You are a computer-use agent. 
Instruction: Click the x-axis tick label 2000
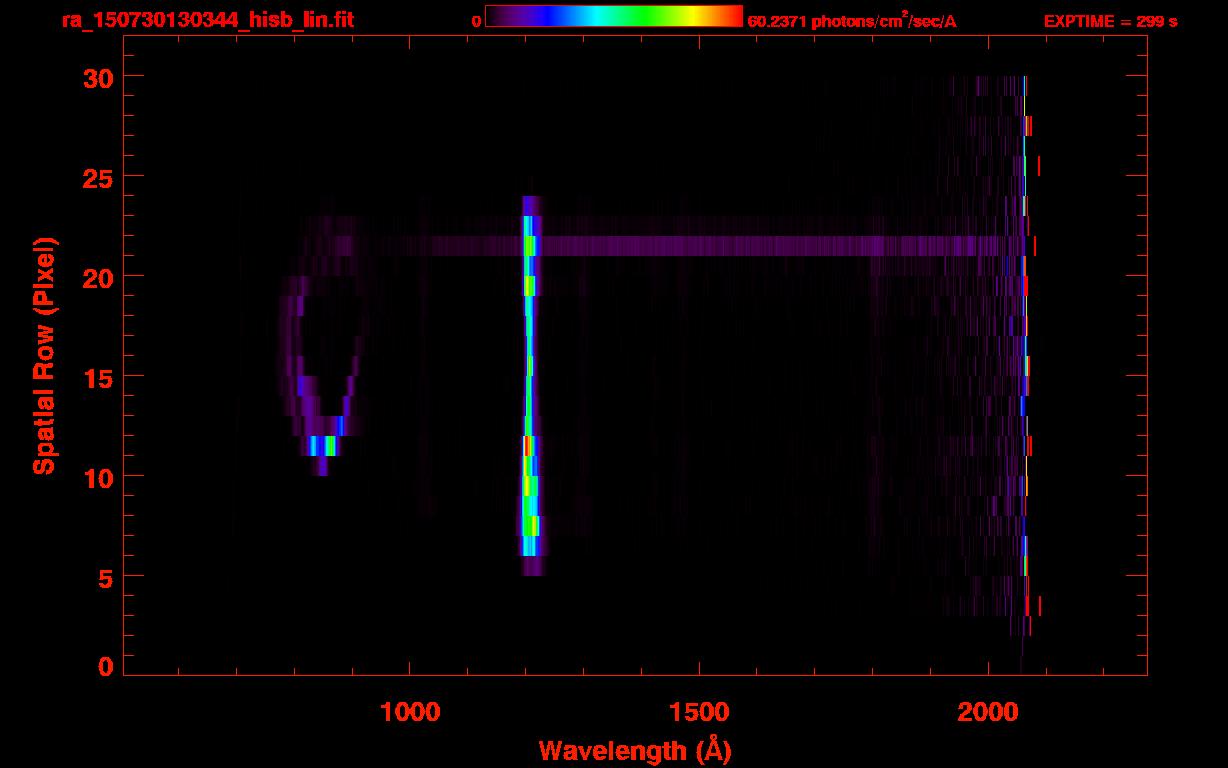pos(988,713)
